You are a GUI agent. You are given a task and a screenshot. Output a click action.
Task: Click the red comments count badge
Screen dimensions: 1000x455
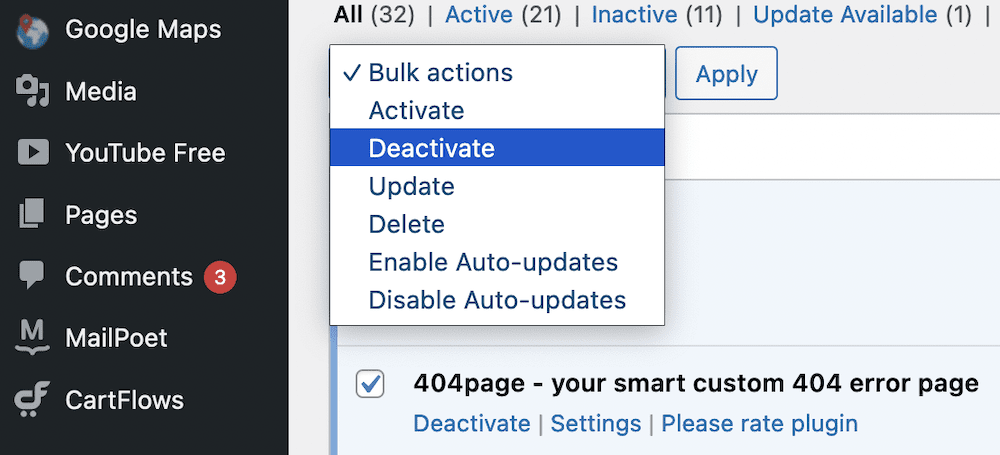[x=220, y=276]
